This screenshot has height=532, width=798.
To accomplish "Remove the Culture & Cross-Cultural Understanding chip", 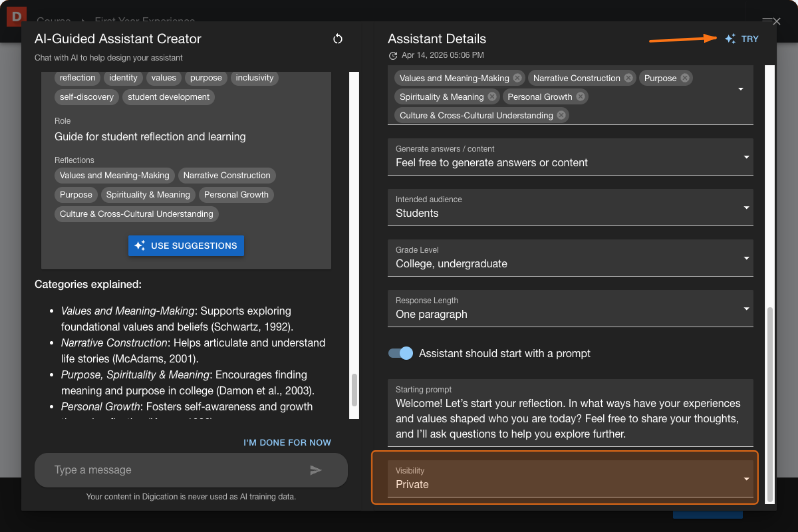I will 561,115.
